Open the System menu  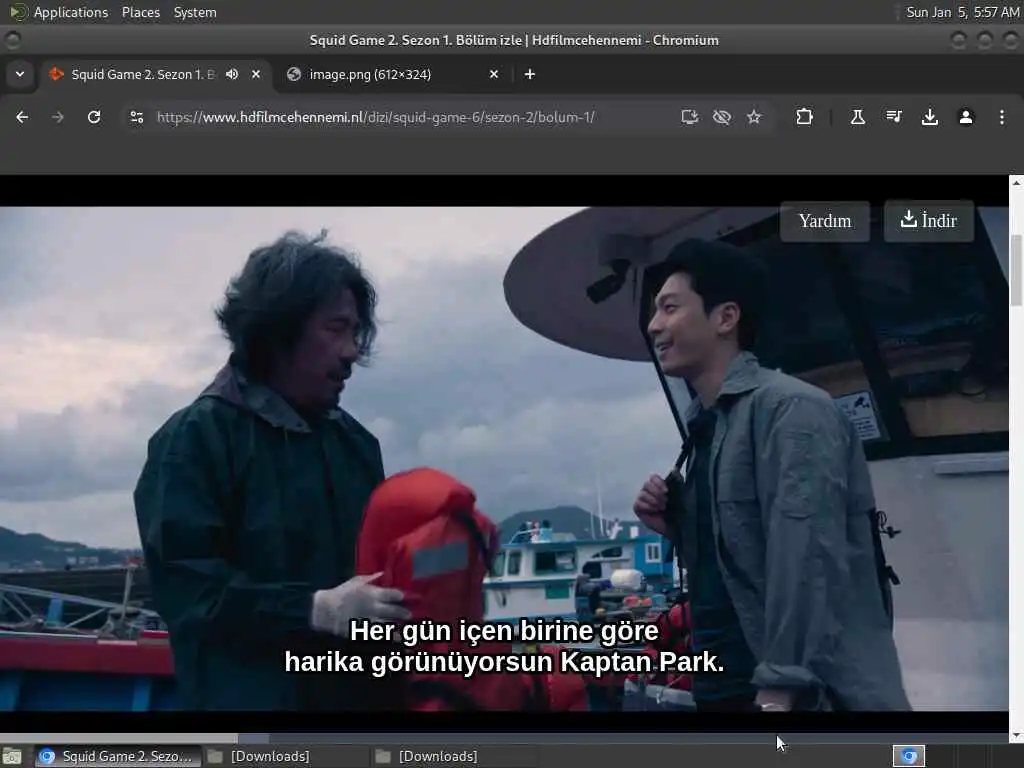(x=195, y=12)
